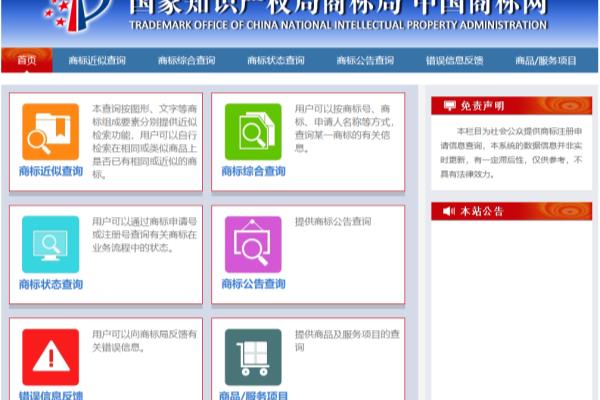
Task: Follow the blue 商标近似查询 card link
Action: click(x=51, y=171)
